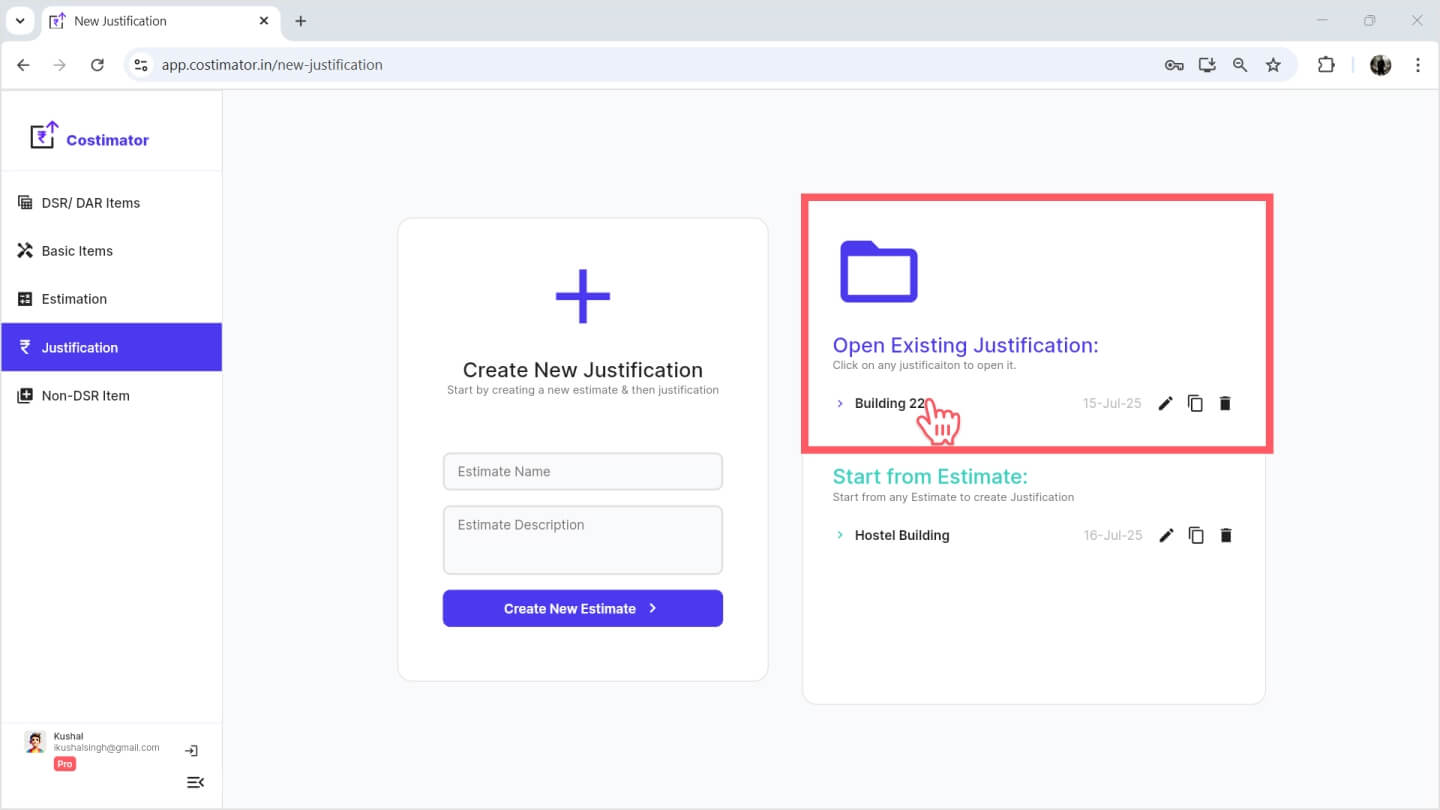Open DSR/ DAR Items in sidebar

[111, 203]
